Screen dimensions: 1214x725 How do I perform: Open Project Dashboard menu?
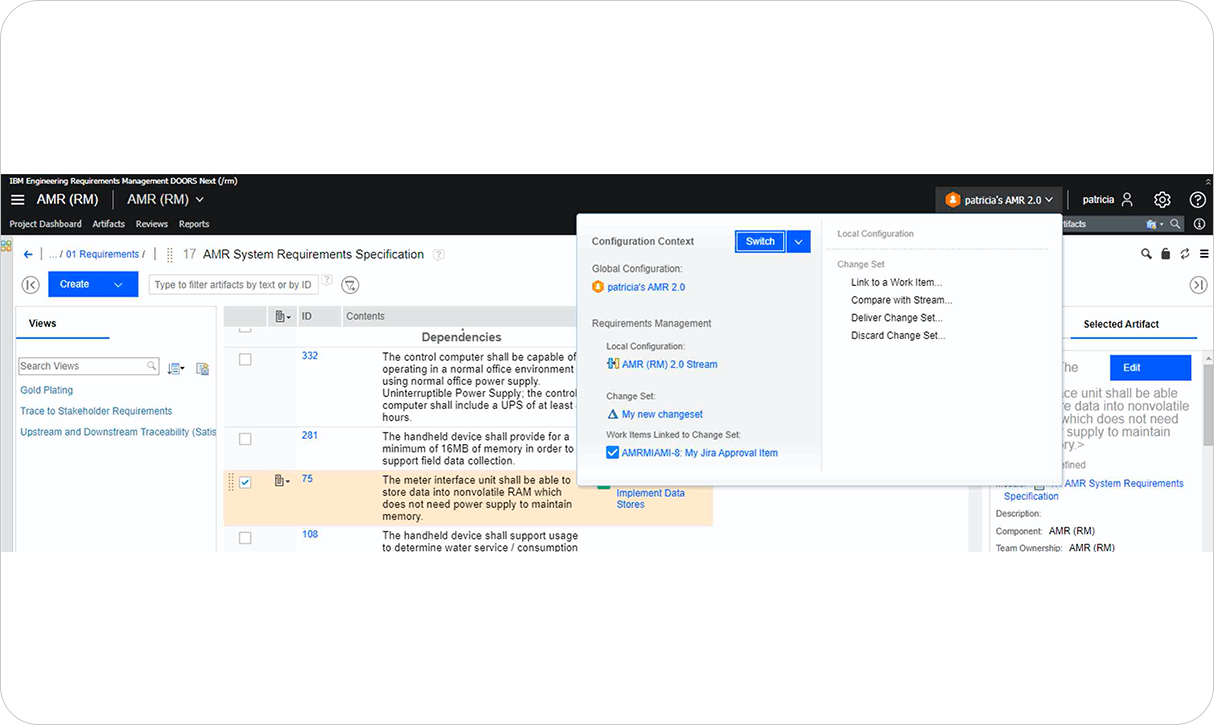(46, 224)
